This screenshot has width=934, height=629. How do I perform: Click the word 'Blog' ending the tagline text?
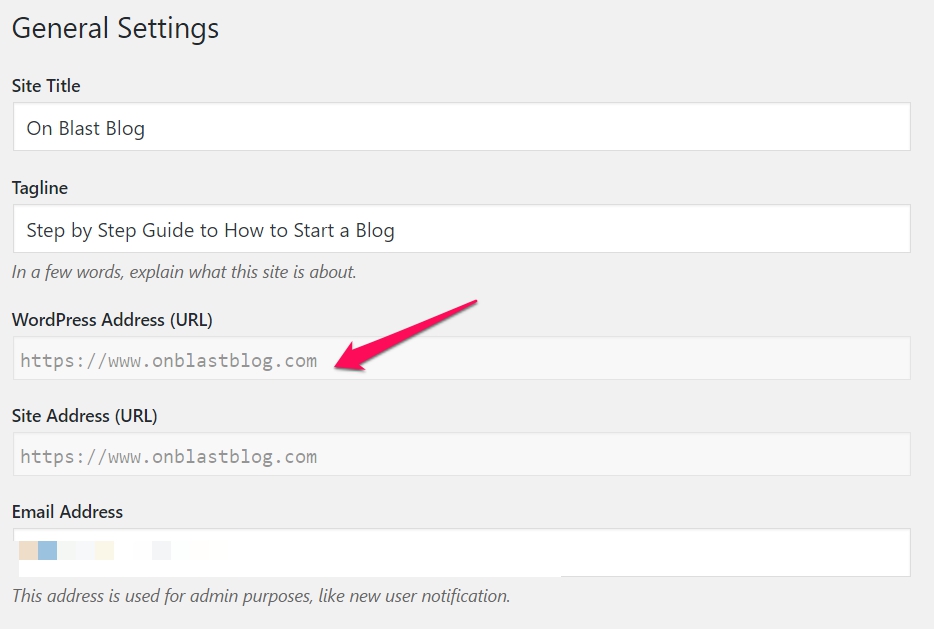tap(375, 231)
